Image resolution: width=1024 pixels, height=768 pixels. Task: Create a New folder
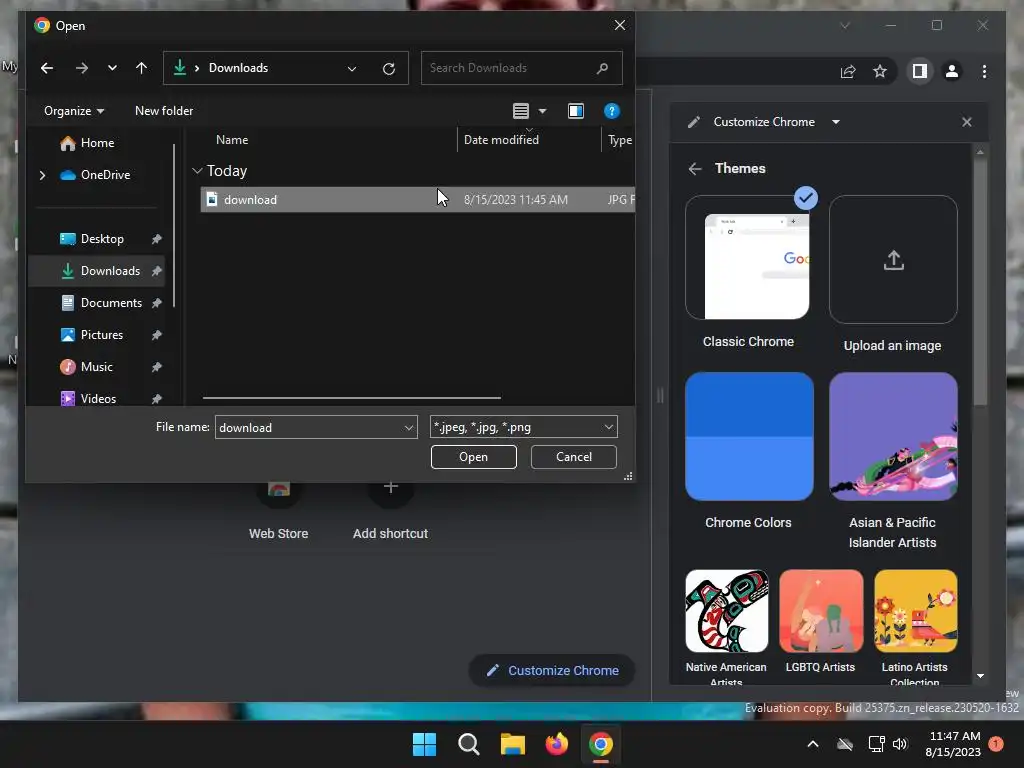[164, 111]
